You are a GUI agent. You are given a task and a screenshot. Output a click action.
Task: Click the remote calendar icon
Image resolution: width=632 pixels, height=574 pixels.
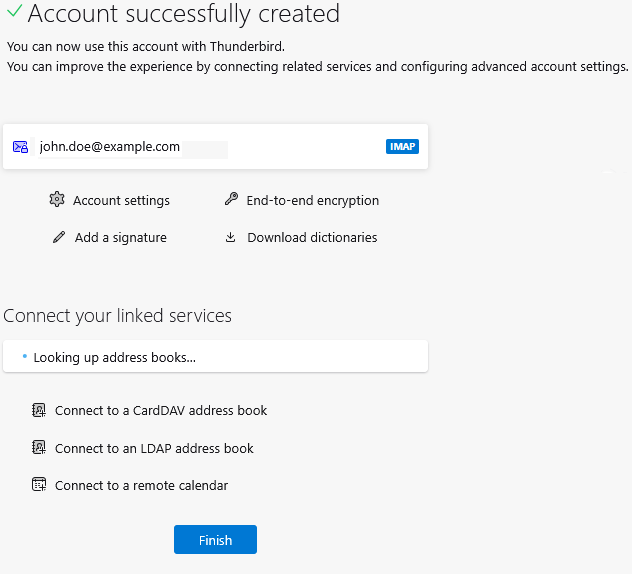click(x=39, y=485)
